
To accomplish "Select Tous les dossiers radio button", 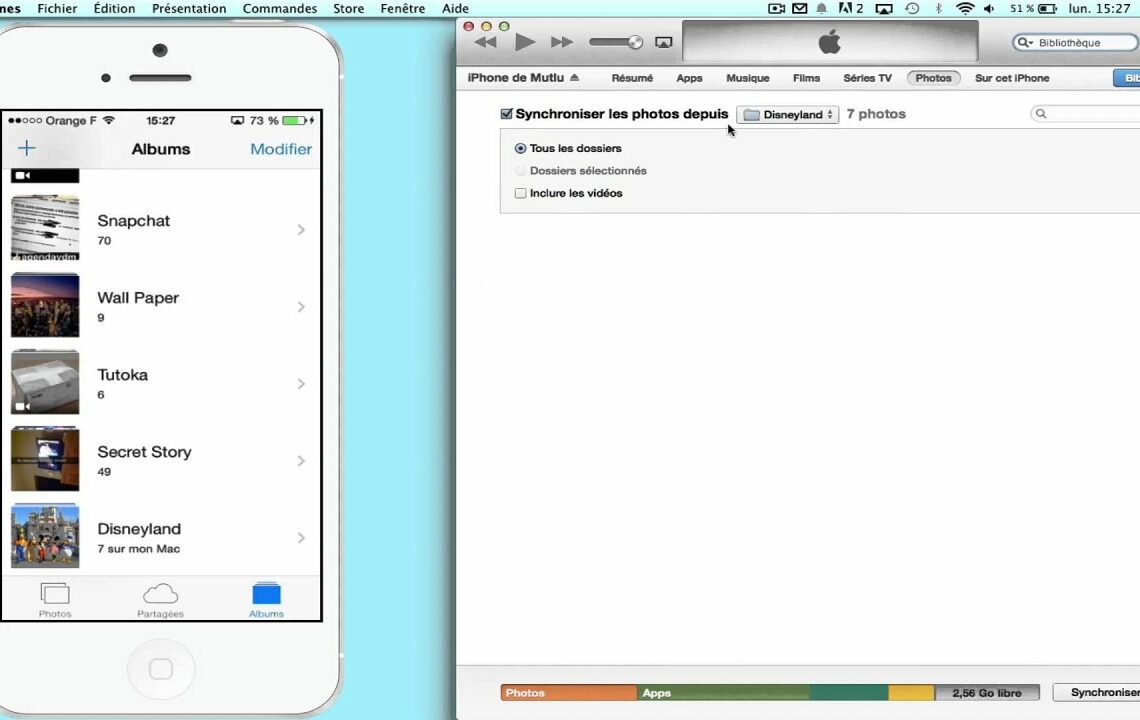I will (520, 148).
